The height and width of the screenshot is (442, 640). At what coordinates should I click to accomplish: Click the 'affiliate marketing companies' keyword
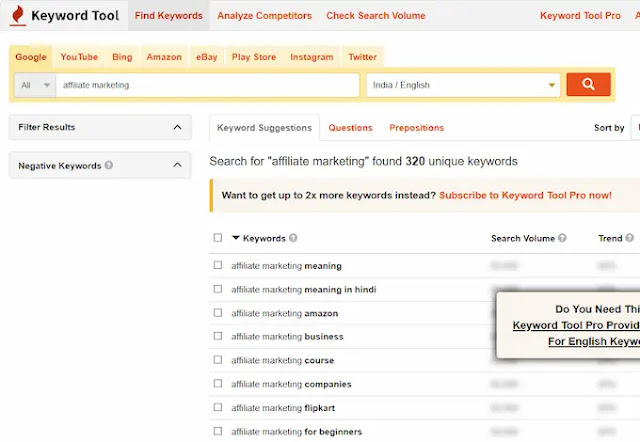click(x=291, y=384)
